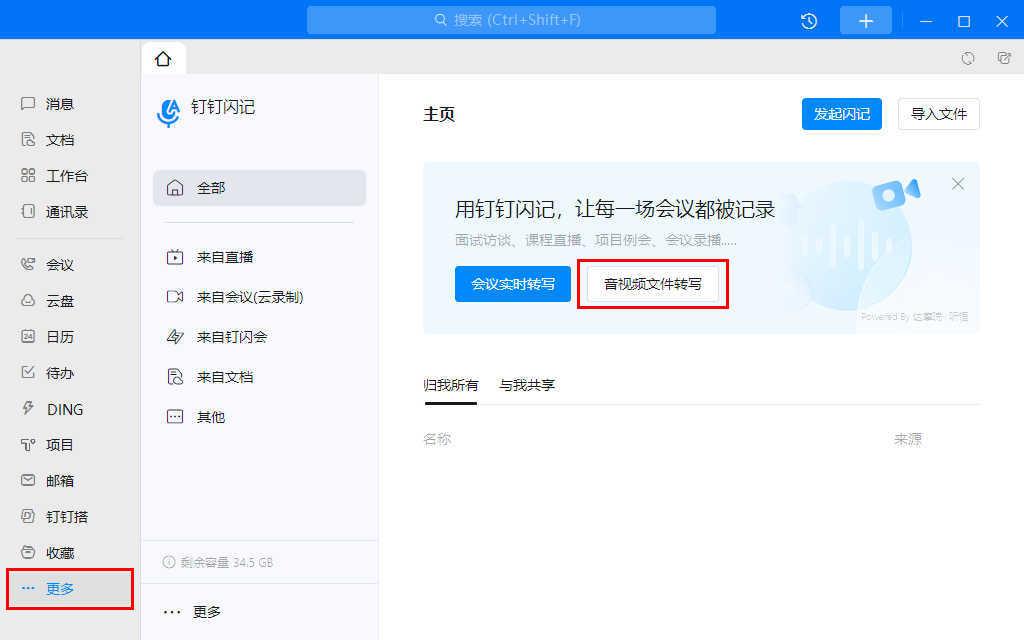Open the 工作台 (Workbench)

(60, 175)
